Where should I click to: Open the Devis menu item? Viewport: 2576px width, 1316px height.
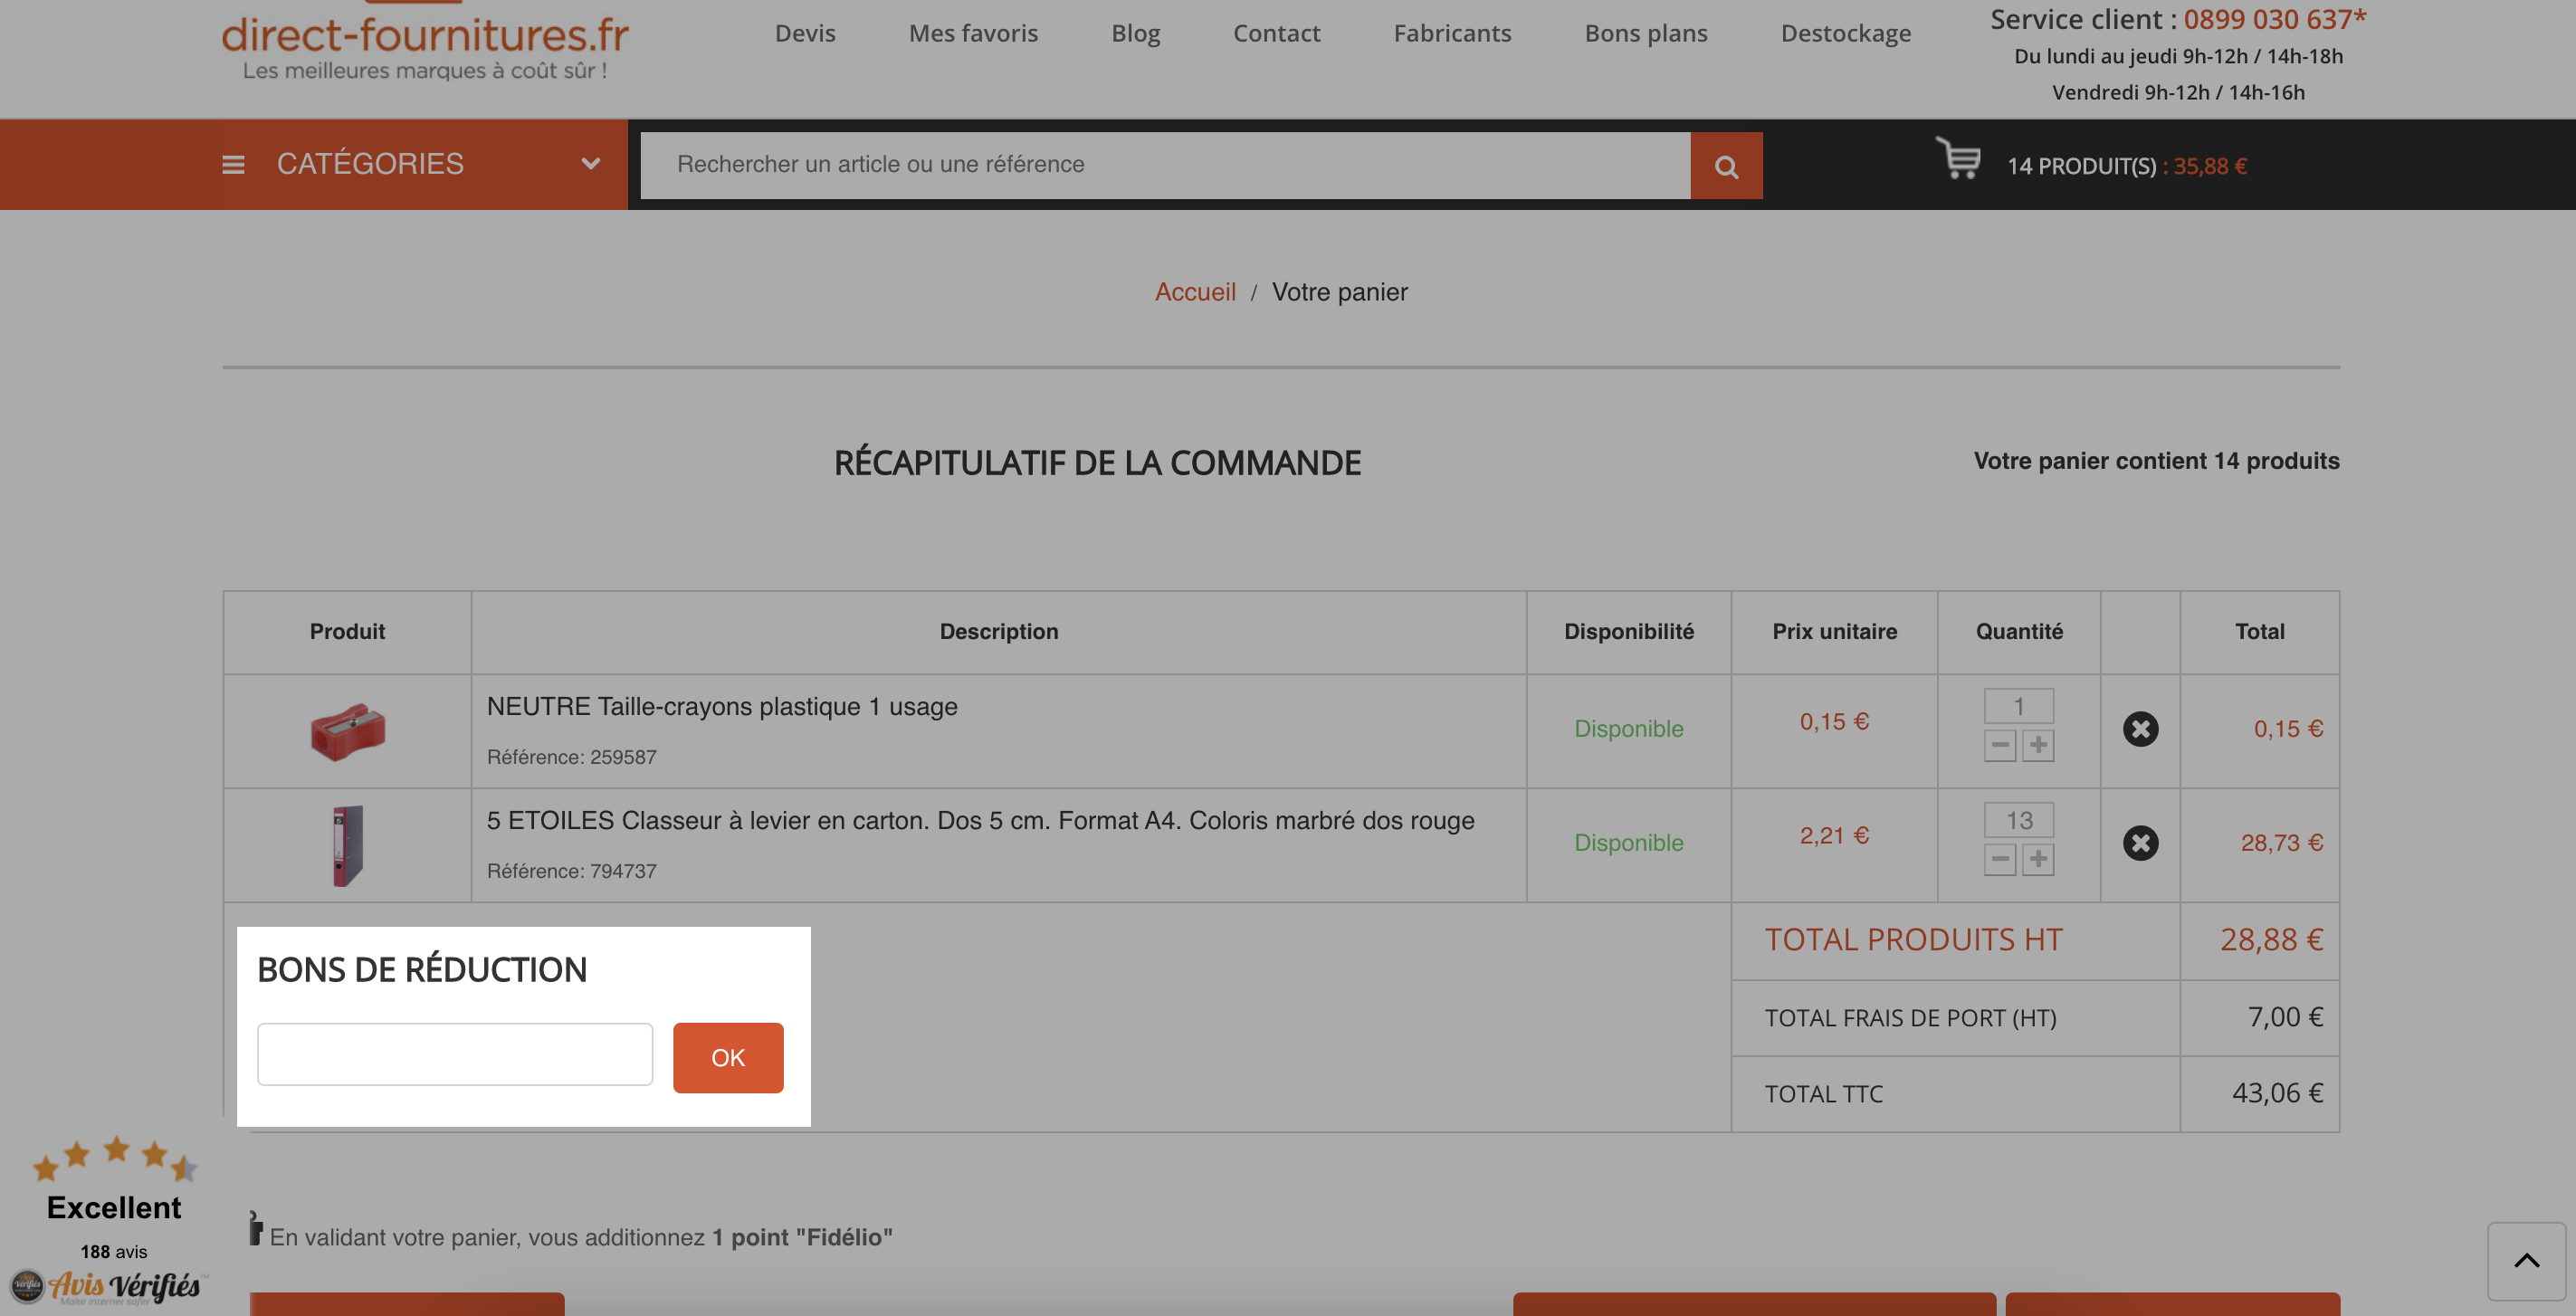805,33
